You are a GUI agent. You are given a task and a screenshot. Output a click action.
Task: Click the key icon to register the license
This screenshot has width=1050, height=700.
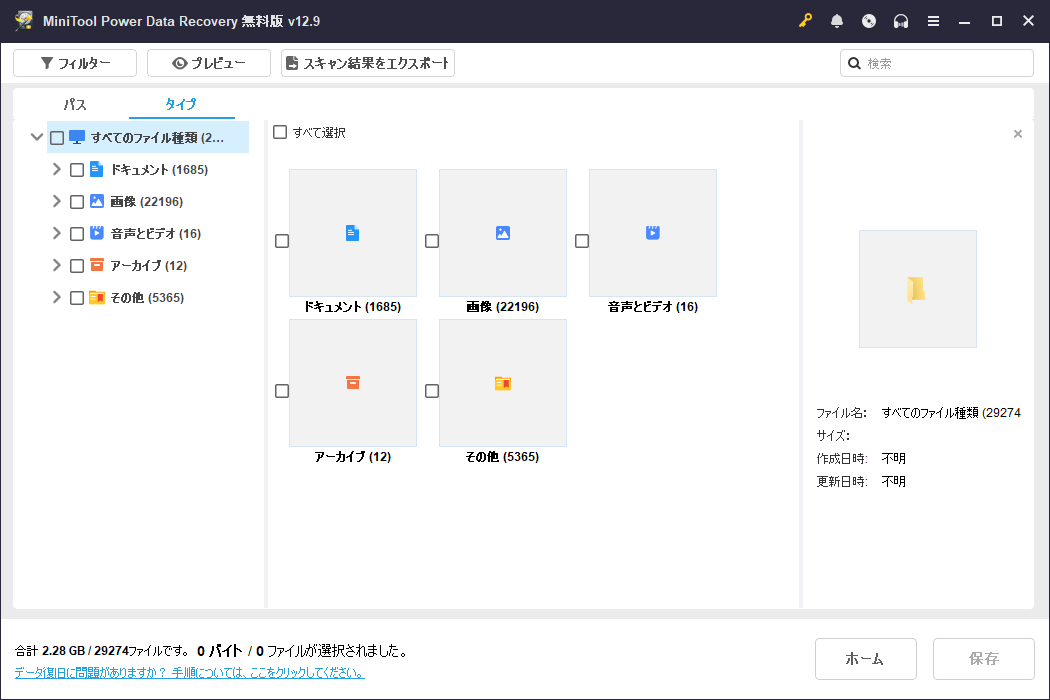pyautogui.click(x=805, y=21)
